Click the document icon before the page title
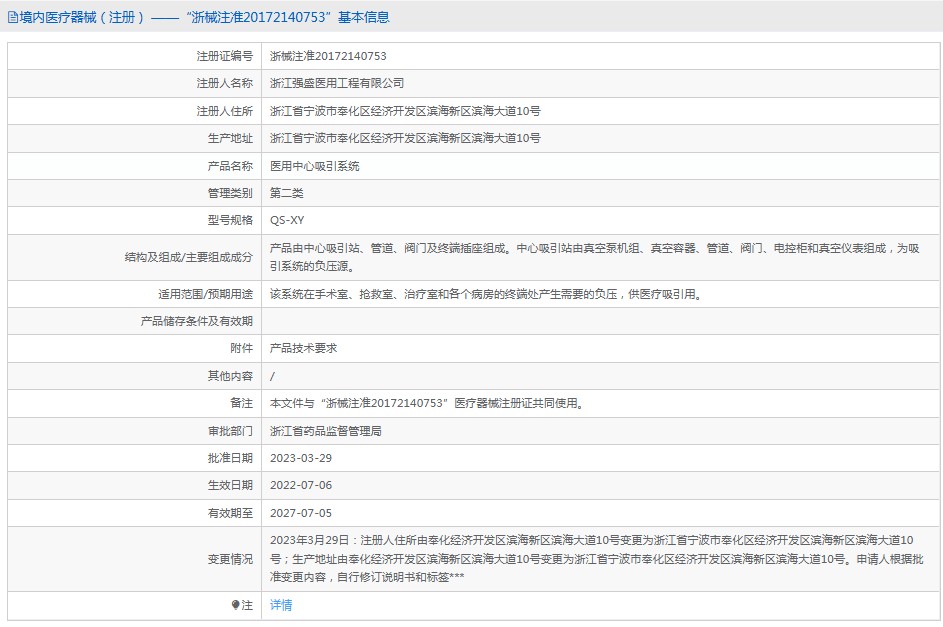 tap(12, 17)
